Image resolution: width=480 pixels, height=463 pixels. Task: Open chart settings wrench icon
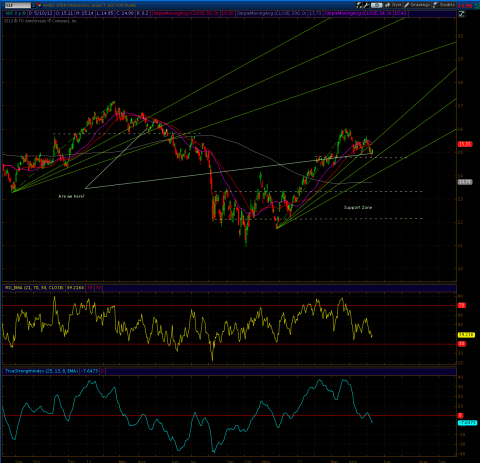366,5
